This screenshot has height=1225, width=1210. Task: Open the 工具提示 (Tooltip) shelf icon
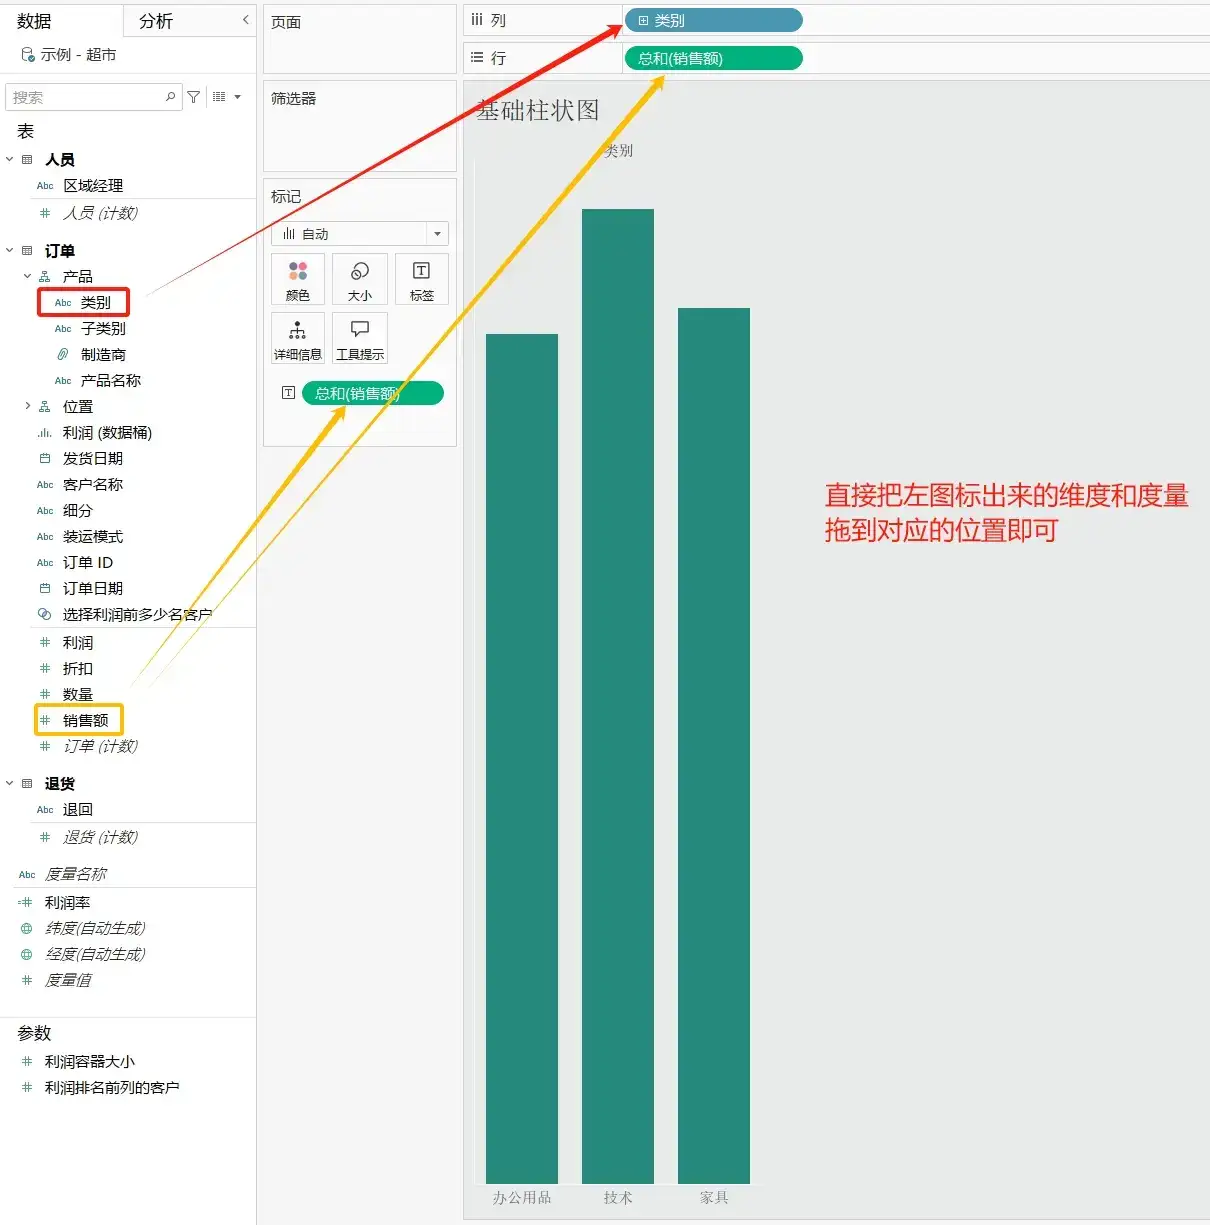tap(360, 338)
